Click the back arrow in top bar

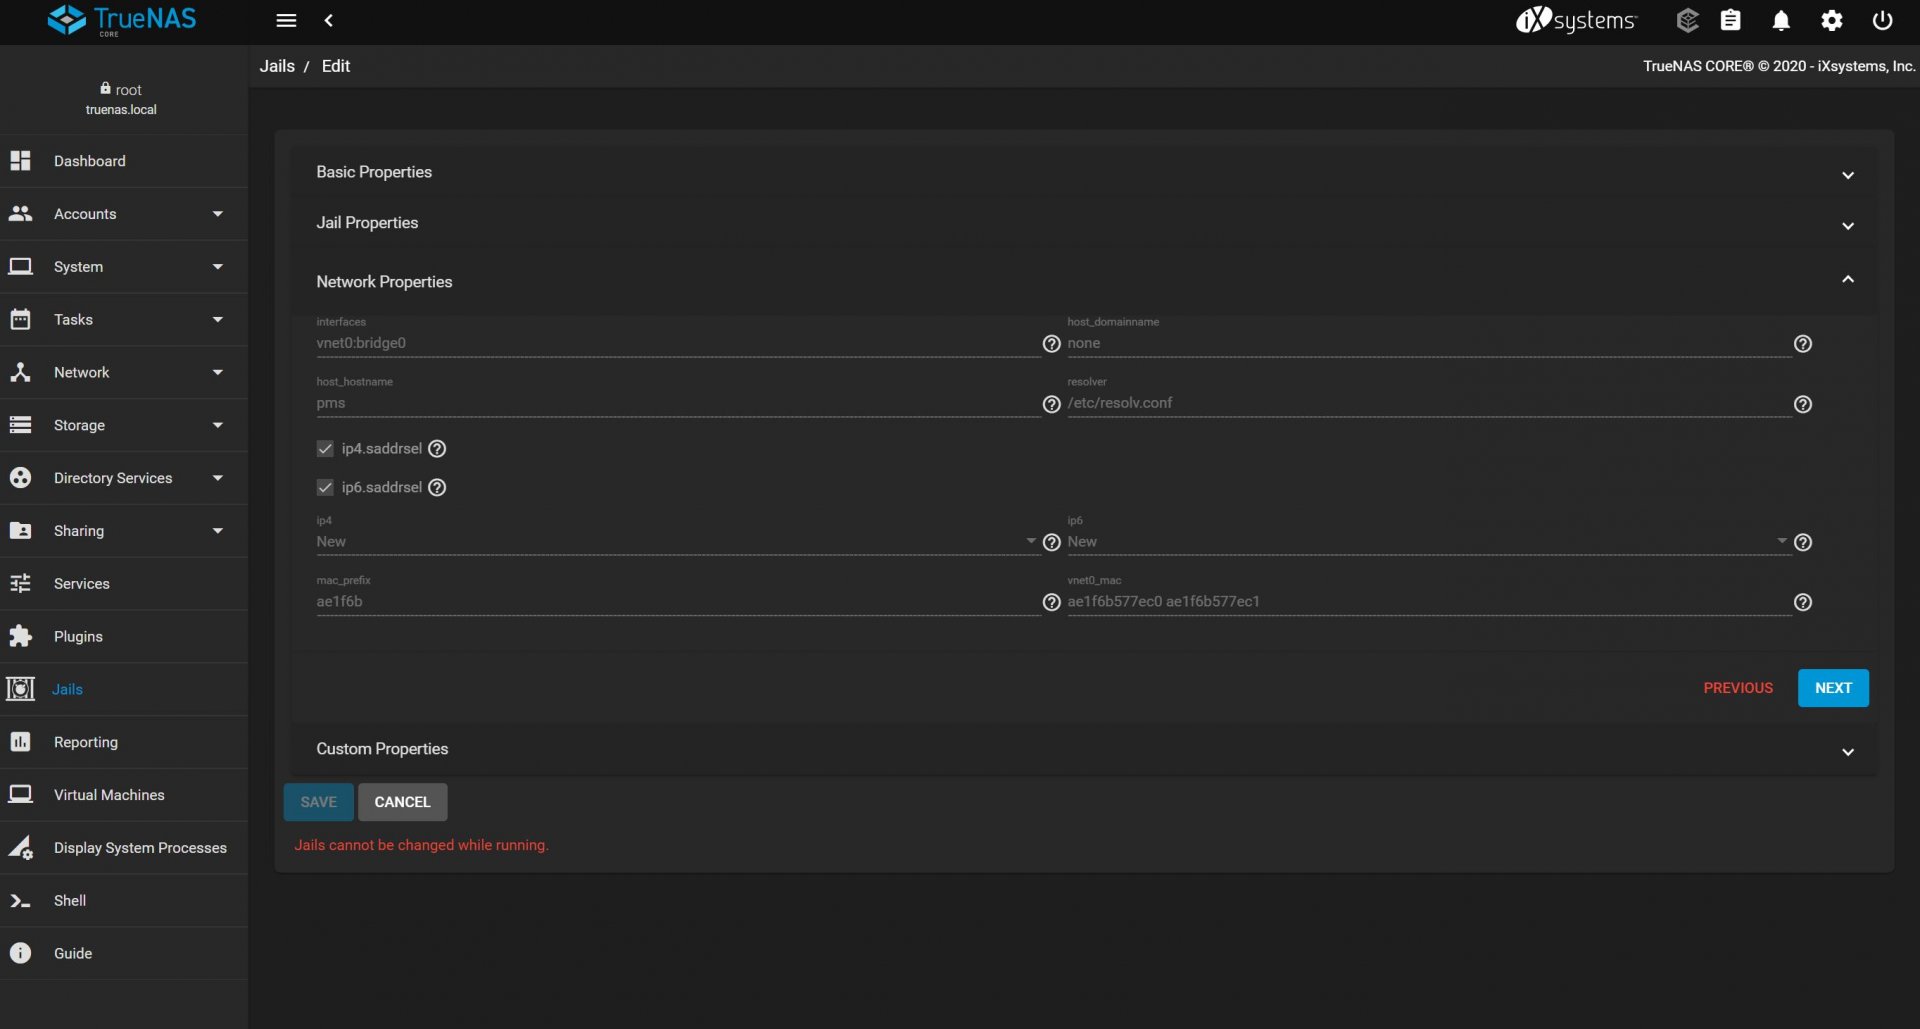pyautogui.click(x=329, y=21)
